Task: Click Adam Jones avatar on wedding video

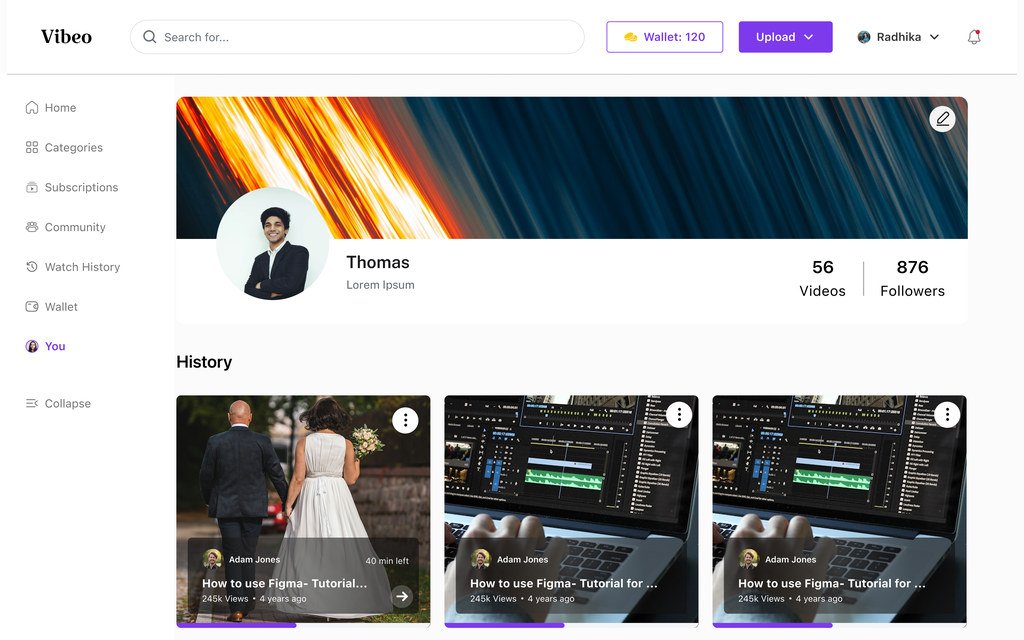Action: click(212, 559)
